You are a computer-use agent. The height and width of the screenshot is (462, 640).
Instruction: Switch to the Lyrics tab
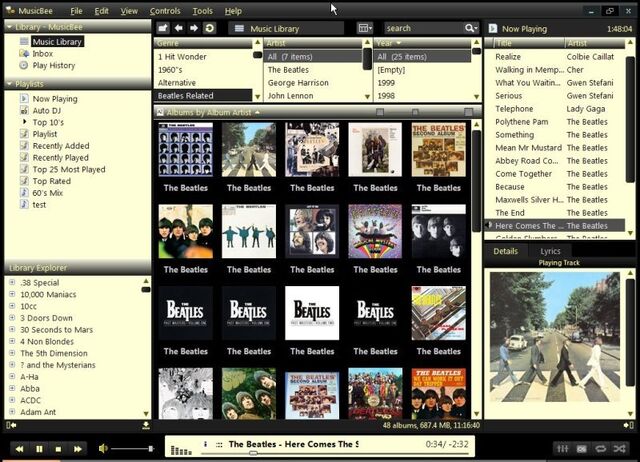click(x=550, y=251)
